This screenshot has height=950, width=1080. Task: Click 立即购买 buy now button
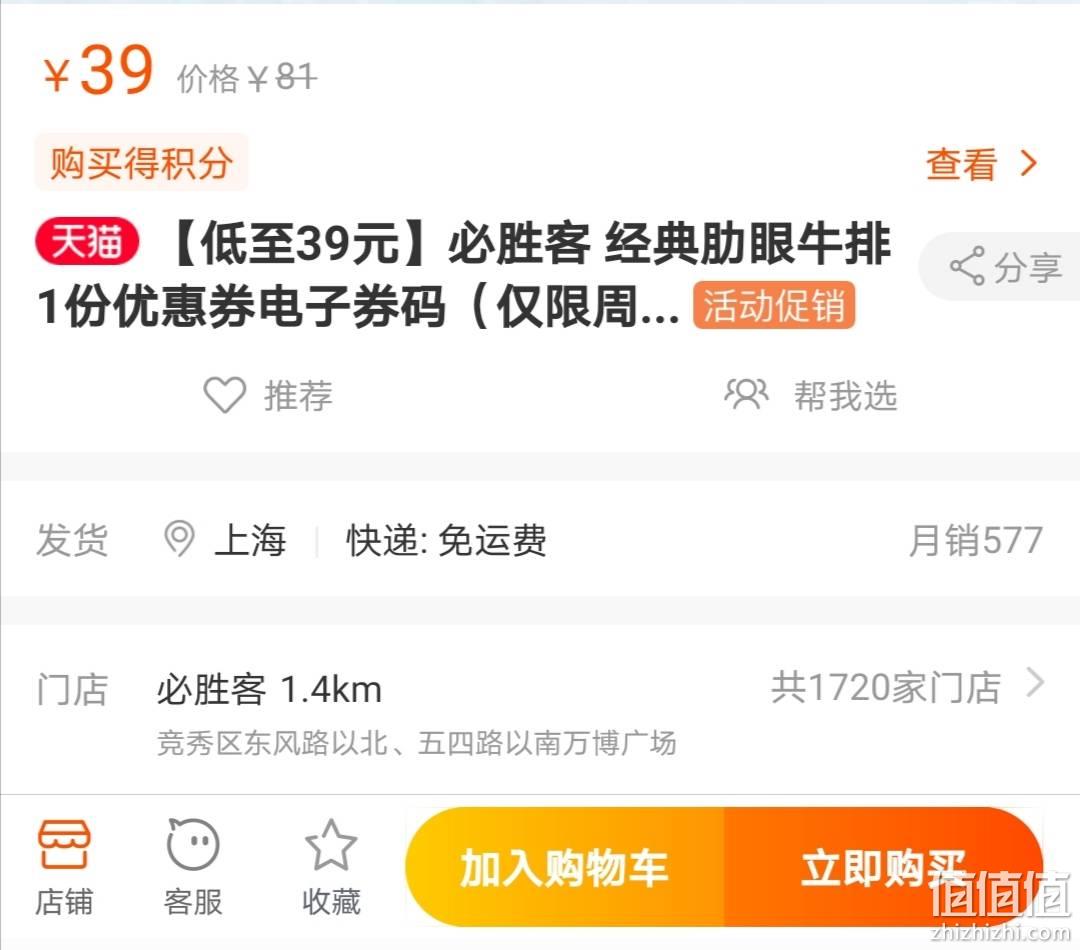(x=884, y=867)
